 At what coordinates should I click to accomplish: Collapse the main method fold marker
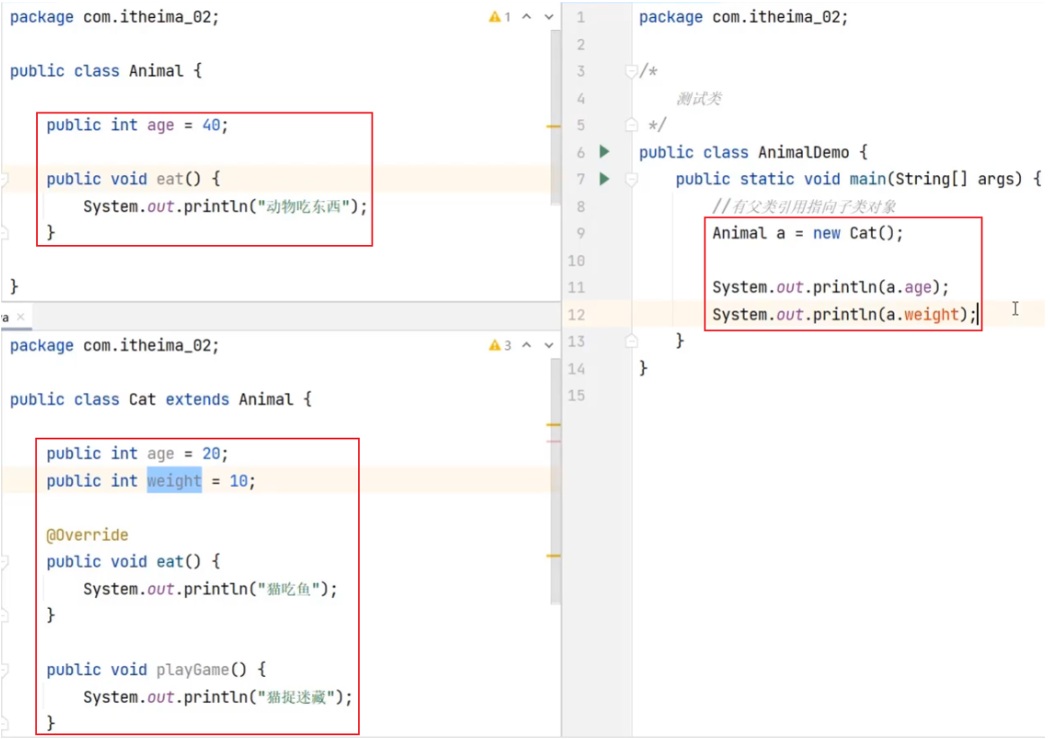[631, 180]
